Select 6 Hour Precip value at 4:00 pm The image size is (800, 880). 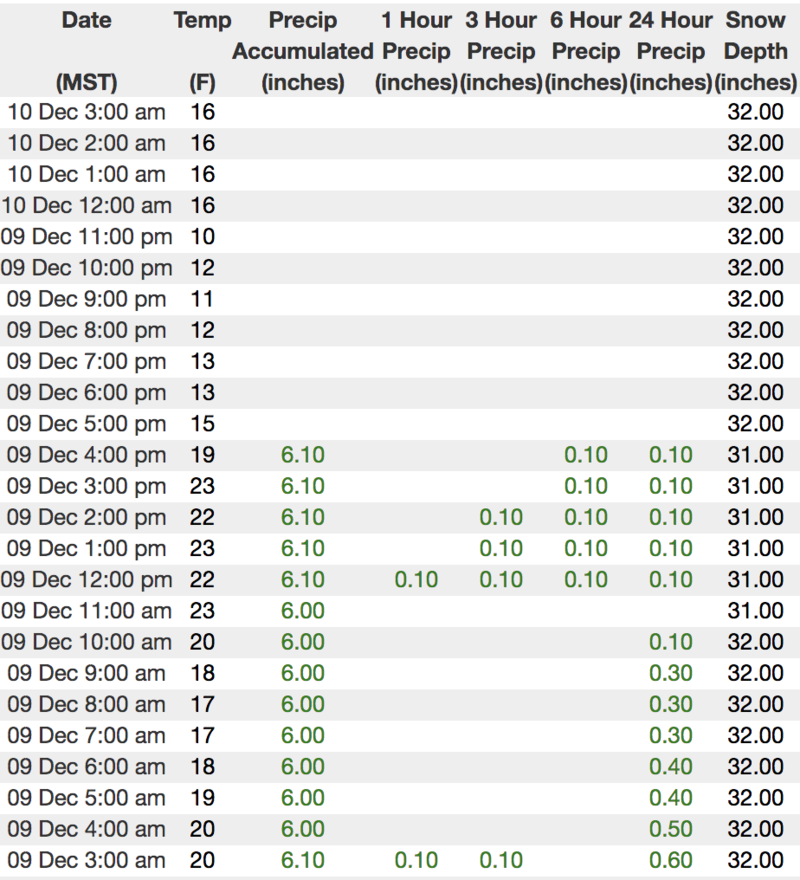[586, 455]
